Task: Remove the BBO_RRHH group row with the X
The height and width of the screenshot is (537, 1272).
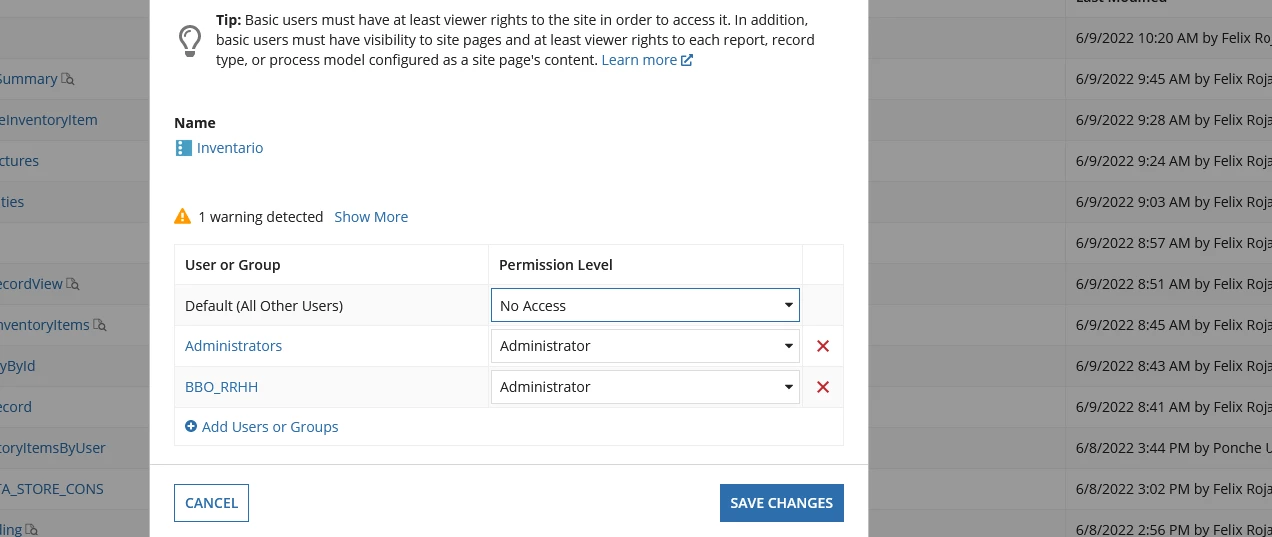Action: (x=823, y=387)
